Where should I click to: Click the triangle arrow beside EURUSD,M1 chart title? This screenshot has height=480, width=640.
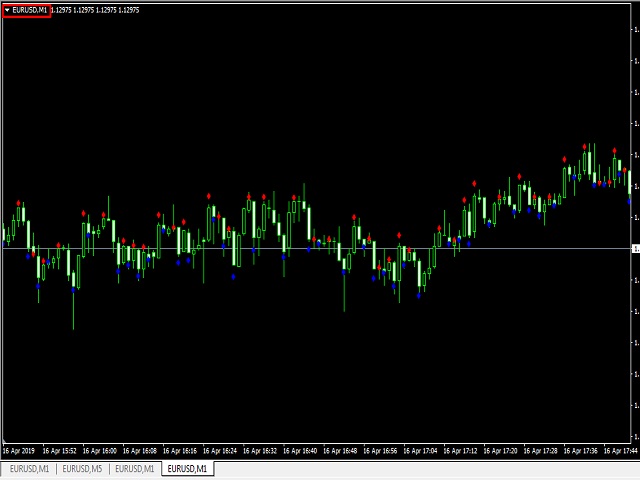pos(7,10)
